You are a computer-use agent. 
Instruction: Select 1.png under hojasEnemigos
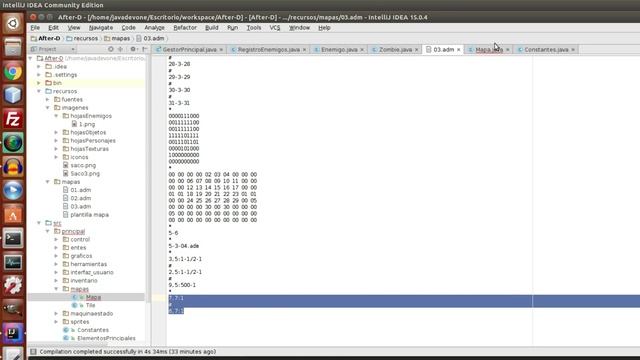pos(87,124)
